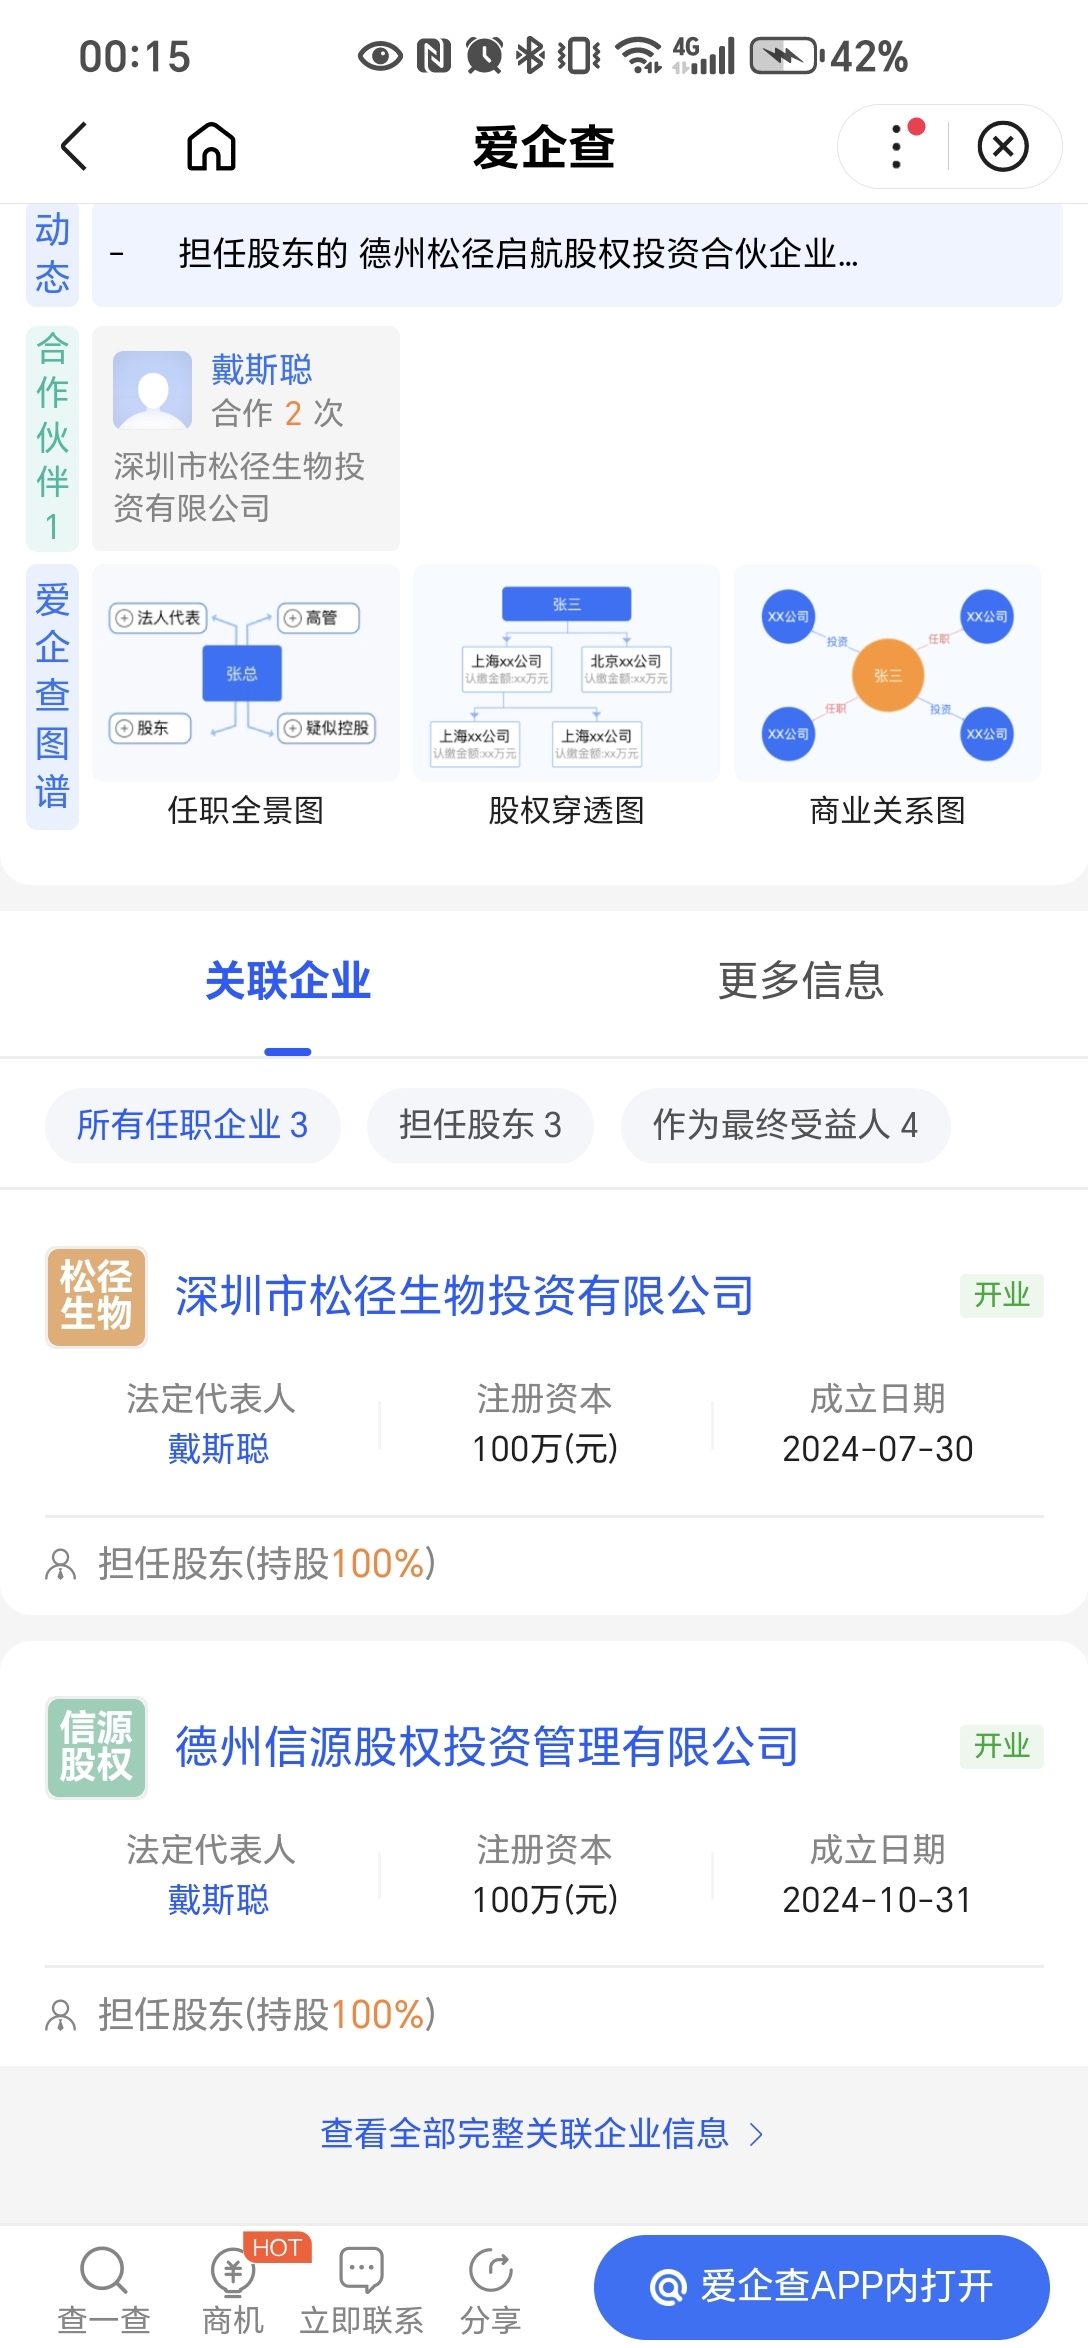Tap 担任股东(持股100%) under 深圳市松径生物
Screen dimensions: 1088x2348
(x=267, y=1564)
